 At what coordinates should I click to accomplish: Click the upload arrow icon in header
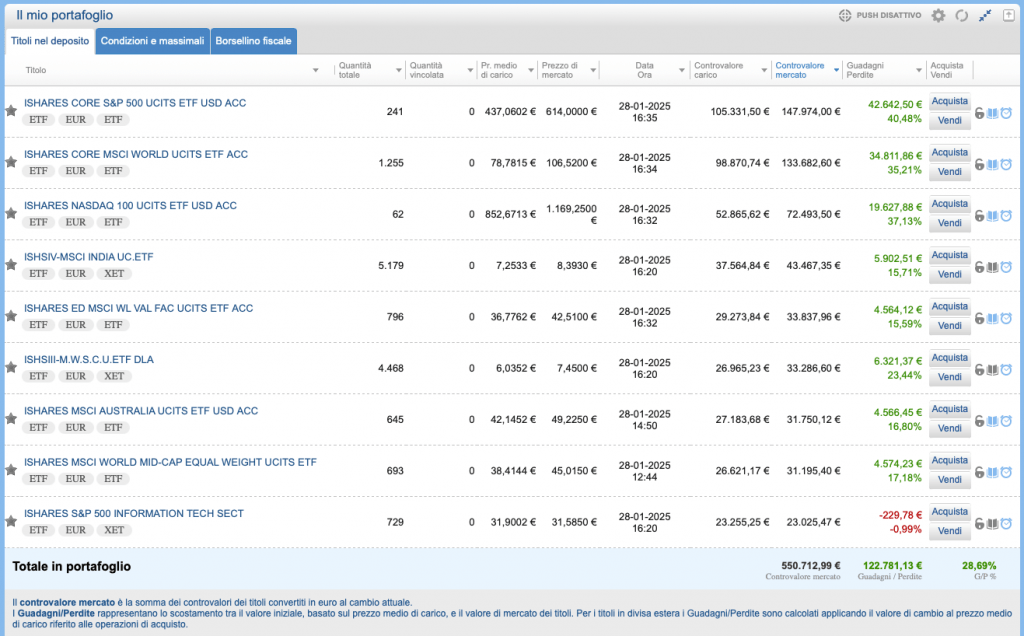pyautogui.click(x=1008, y=16)
